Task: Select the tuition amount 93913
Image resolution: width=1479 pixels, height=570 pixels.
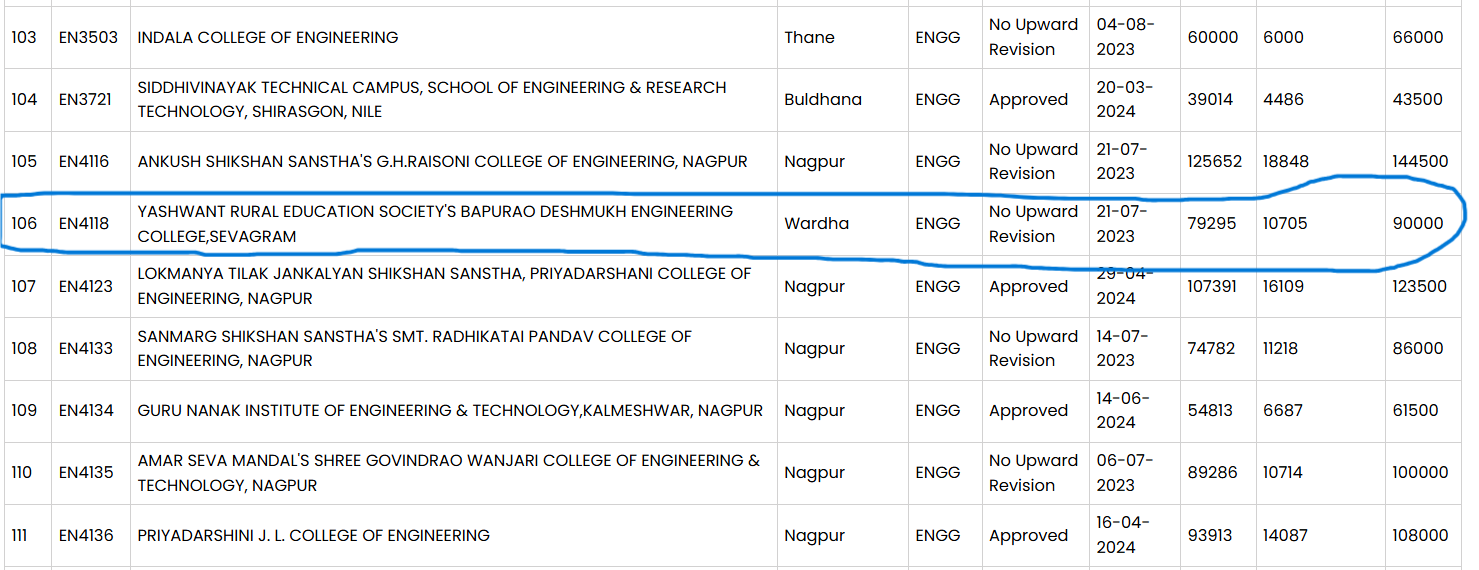Action: [x=1211, y=536]
